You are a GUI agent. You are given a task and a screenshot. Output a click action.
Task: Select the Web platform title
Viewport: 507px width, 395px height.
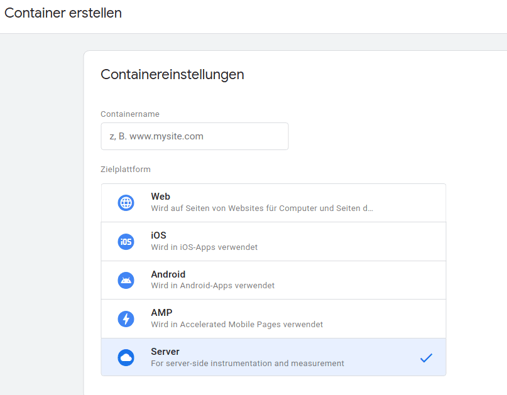point(160,196)
